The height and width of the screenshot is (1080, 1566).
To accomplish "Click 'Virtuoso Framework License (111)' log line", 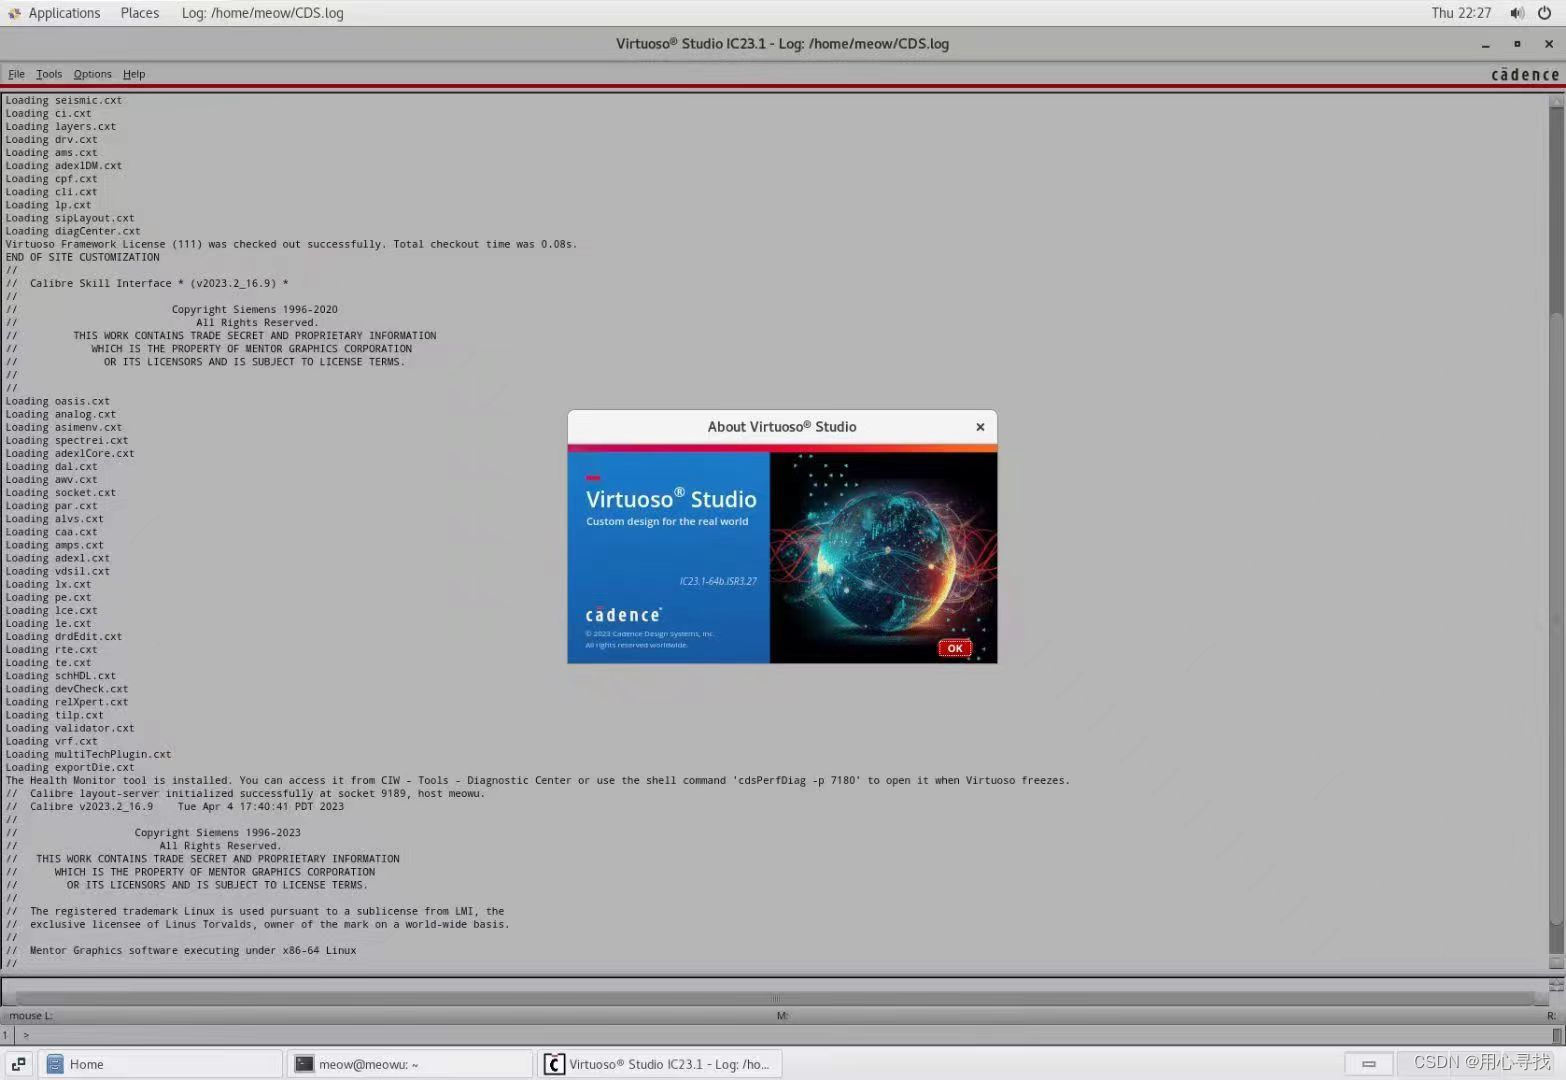I will pos(291,244).
